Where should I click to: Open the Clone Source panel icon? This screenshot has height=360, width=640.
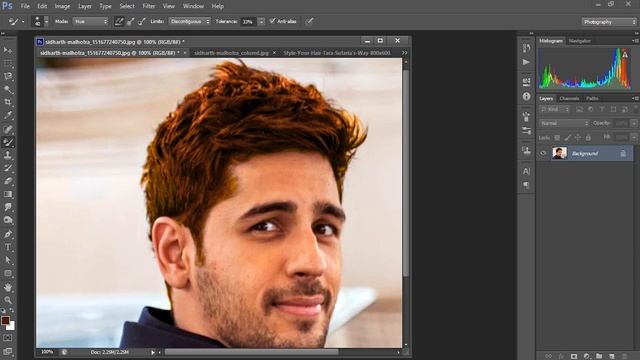coord(527,150)
